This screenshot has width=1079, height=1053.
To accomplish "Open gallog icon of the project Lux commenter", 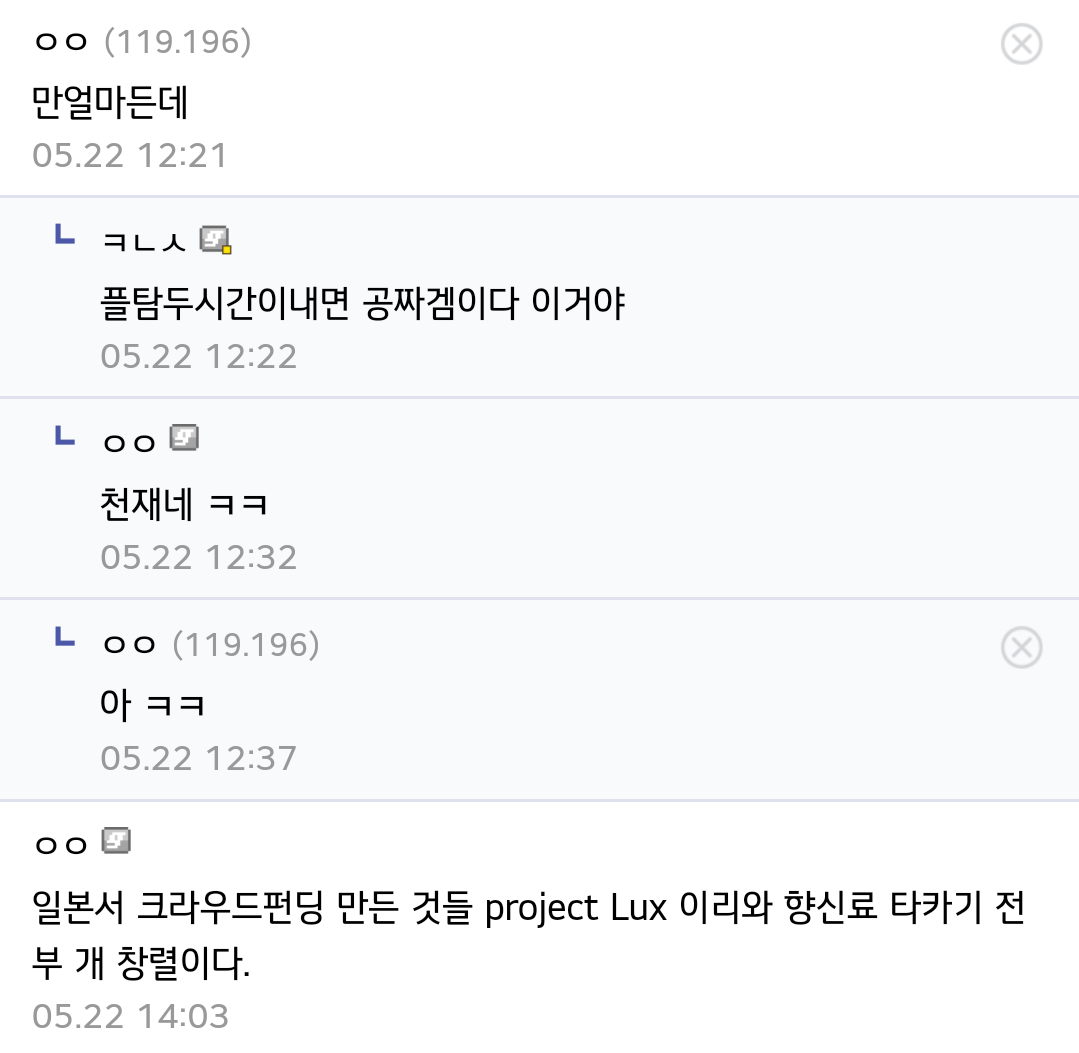I will coord(116,840).
